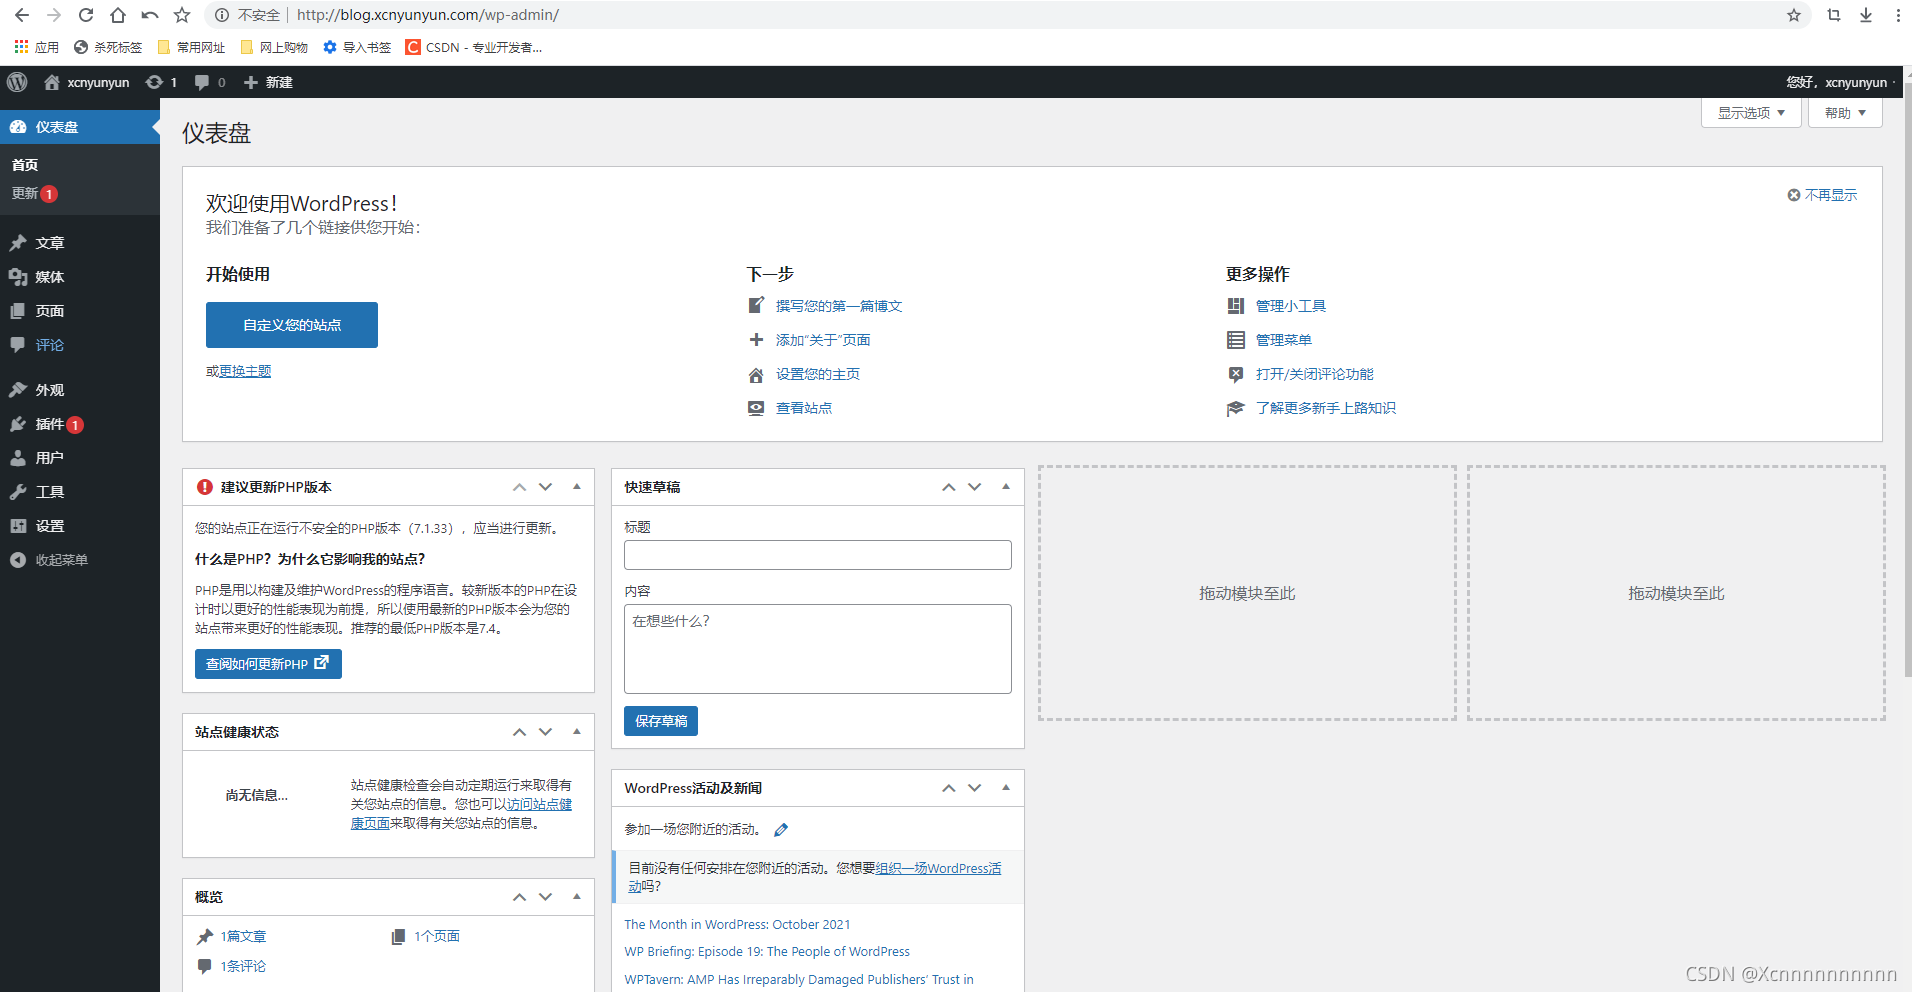Open the xcnyunyun site home icon
Screen dimensions: 1912x992
[52, 82]
